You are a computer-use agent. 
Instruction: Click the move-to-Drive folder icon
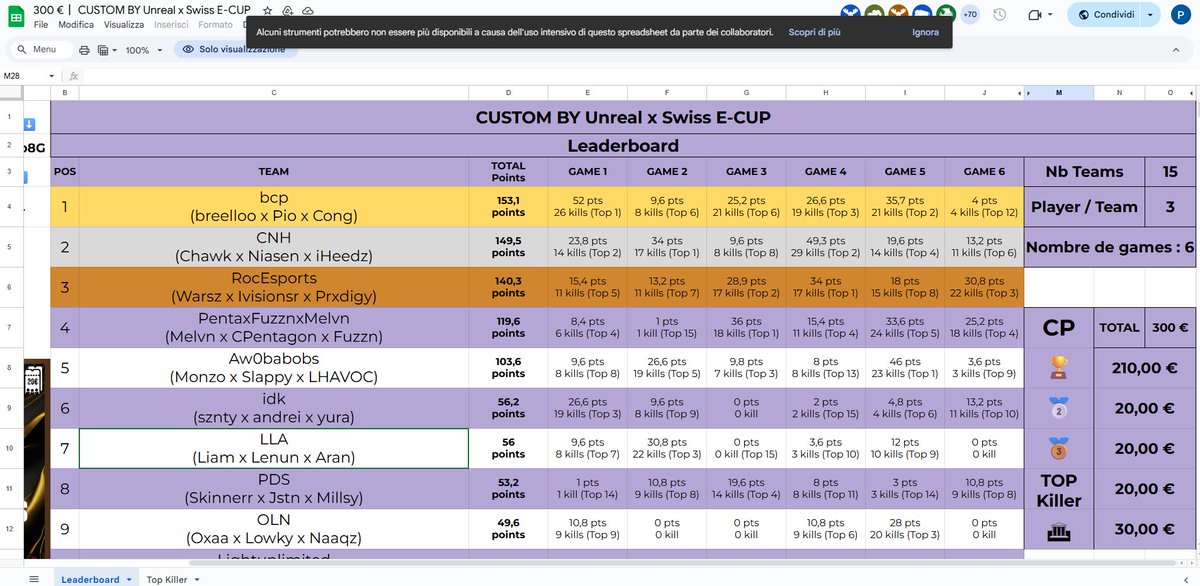pyautogui.click(x=287, y=9)
